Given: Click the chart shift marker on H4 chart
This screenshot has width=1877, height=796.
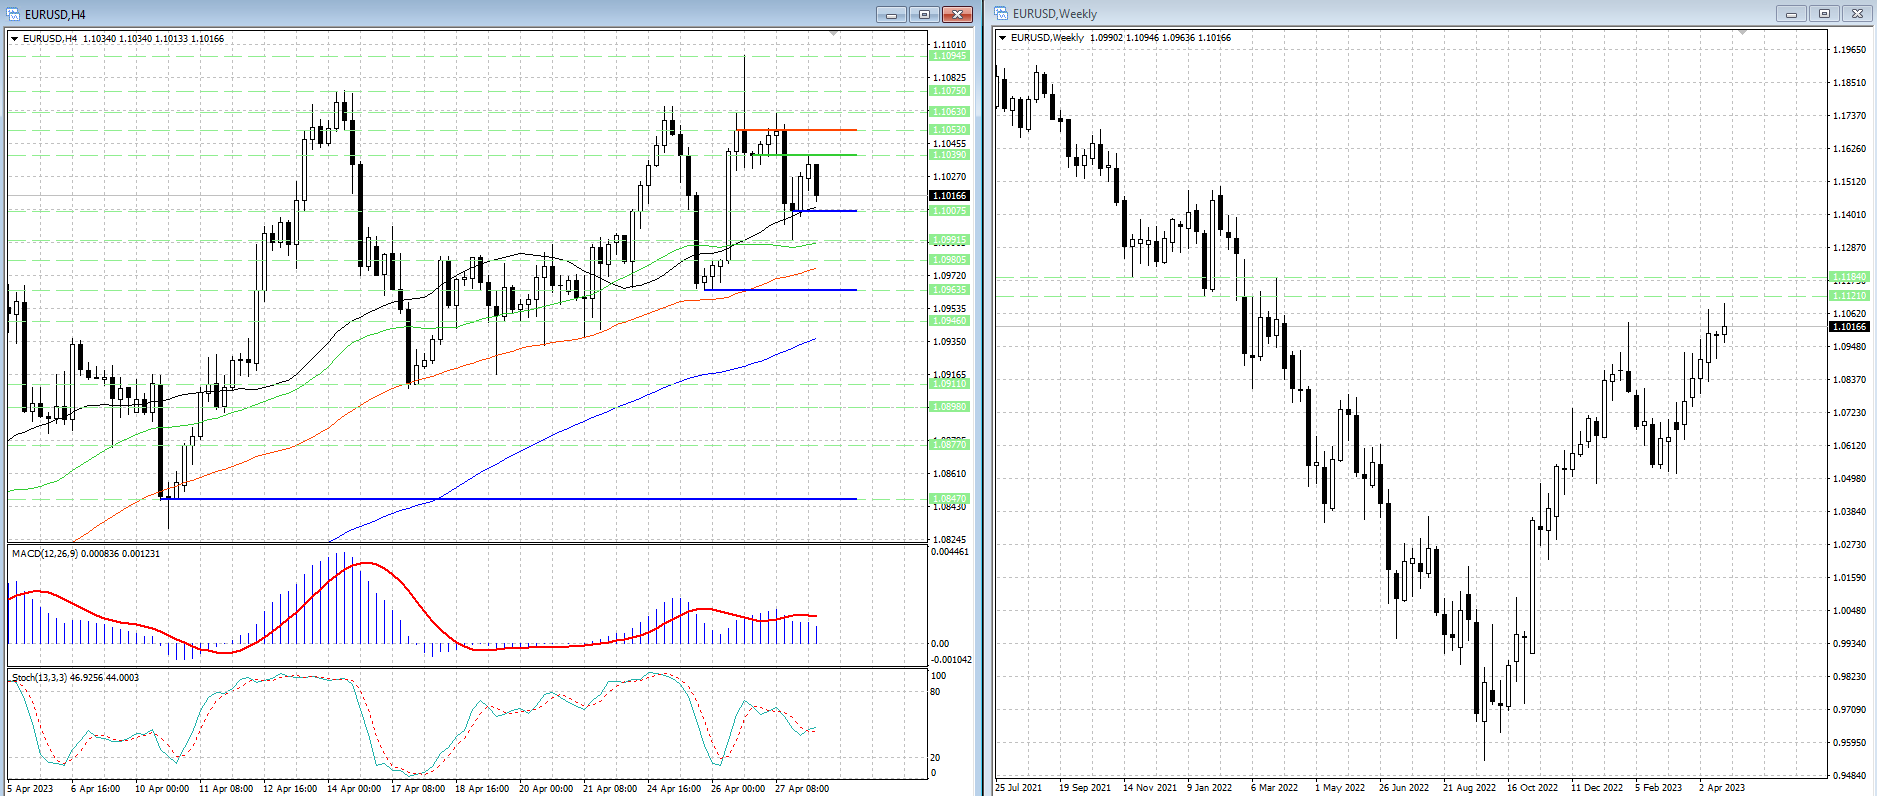Looking at the screenshot, I should coord(834,34).
